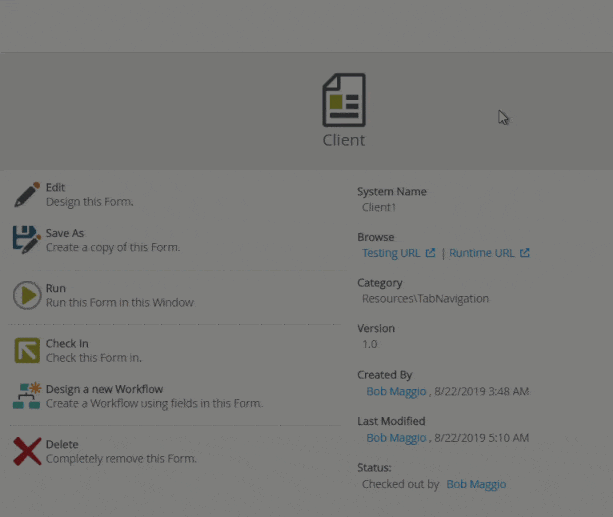Image resolution: width=613 pixels, height=517 pixels.
Task: Click the Design a new Workflow icon
Action: click(27, 395)
